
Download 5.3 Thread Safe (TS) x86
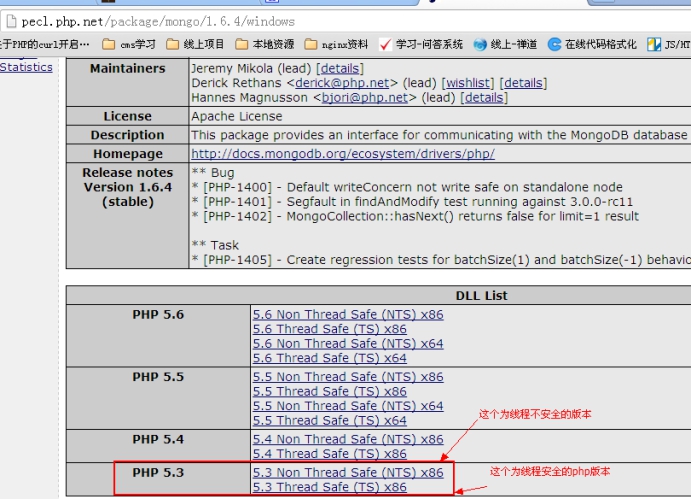click(329, 487)
